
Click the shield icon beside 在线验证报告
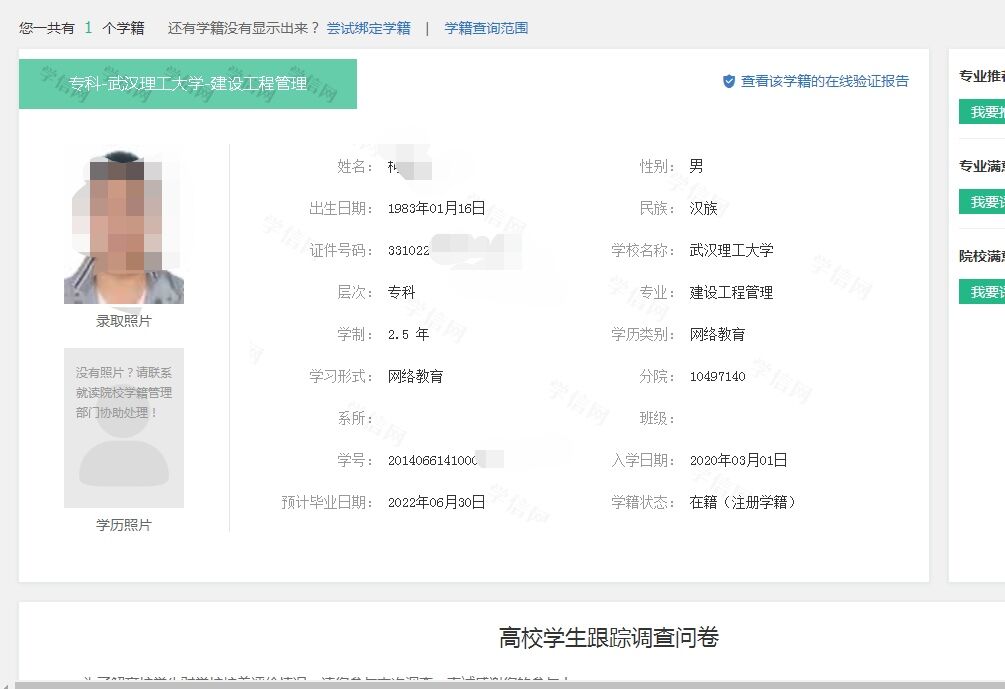(729, 81)
